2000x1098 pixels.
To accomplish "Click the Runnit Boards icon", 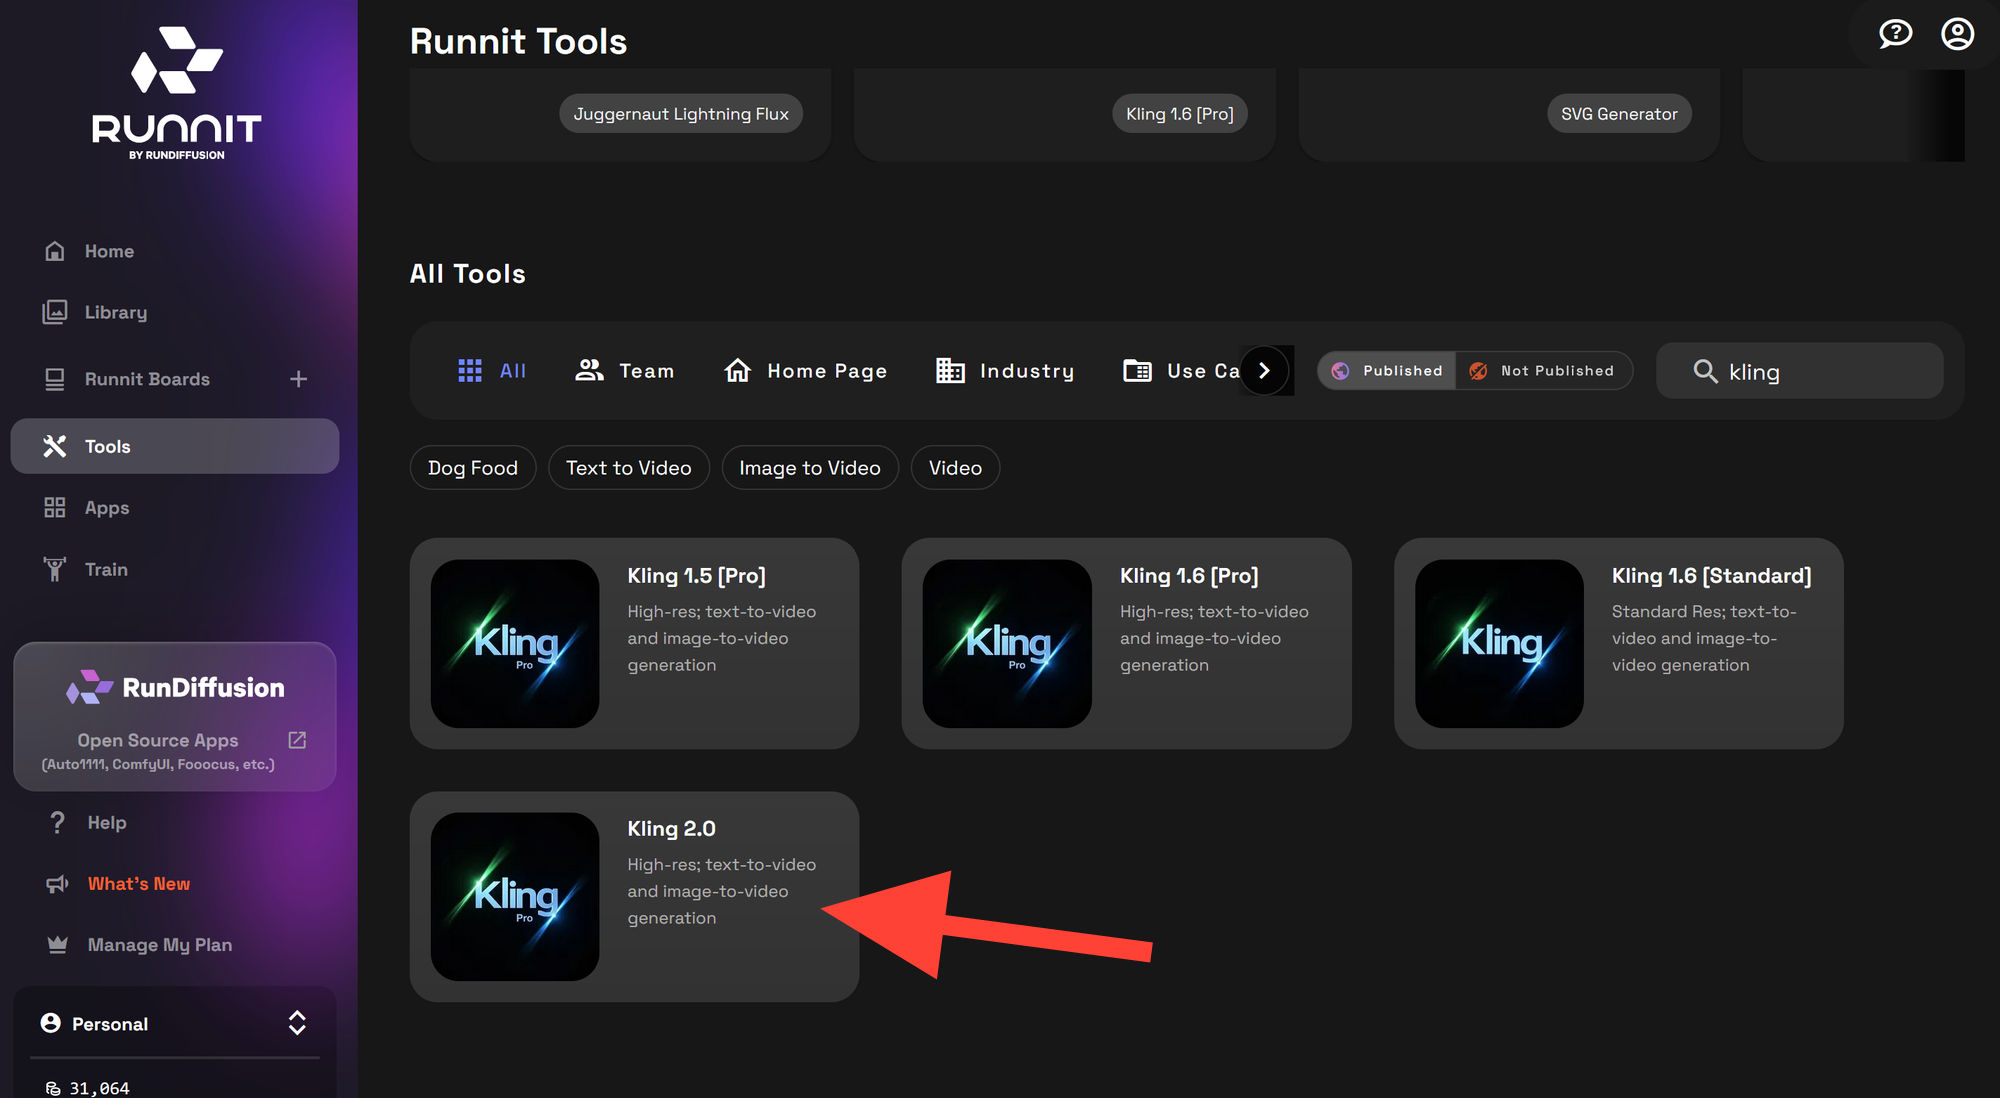I will point(55,379).
